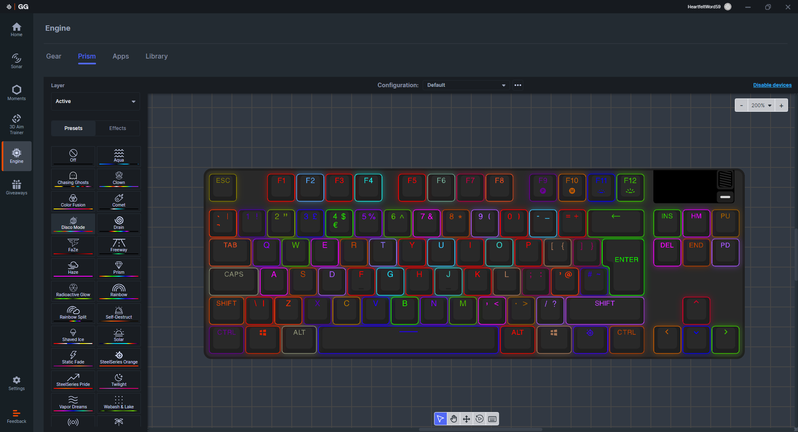This screenshot has height=432, width=798.
Task: Open Giveaways in the sidebar
Action: (x=16, y=187)
